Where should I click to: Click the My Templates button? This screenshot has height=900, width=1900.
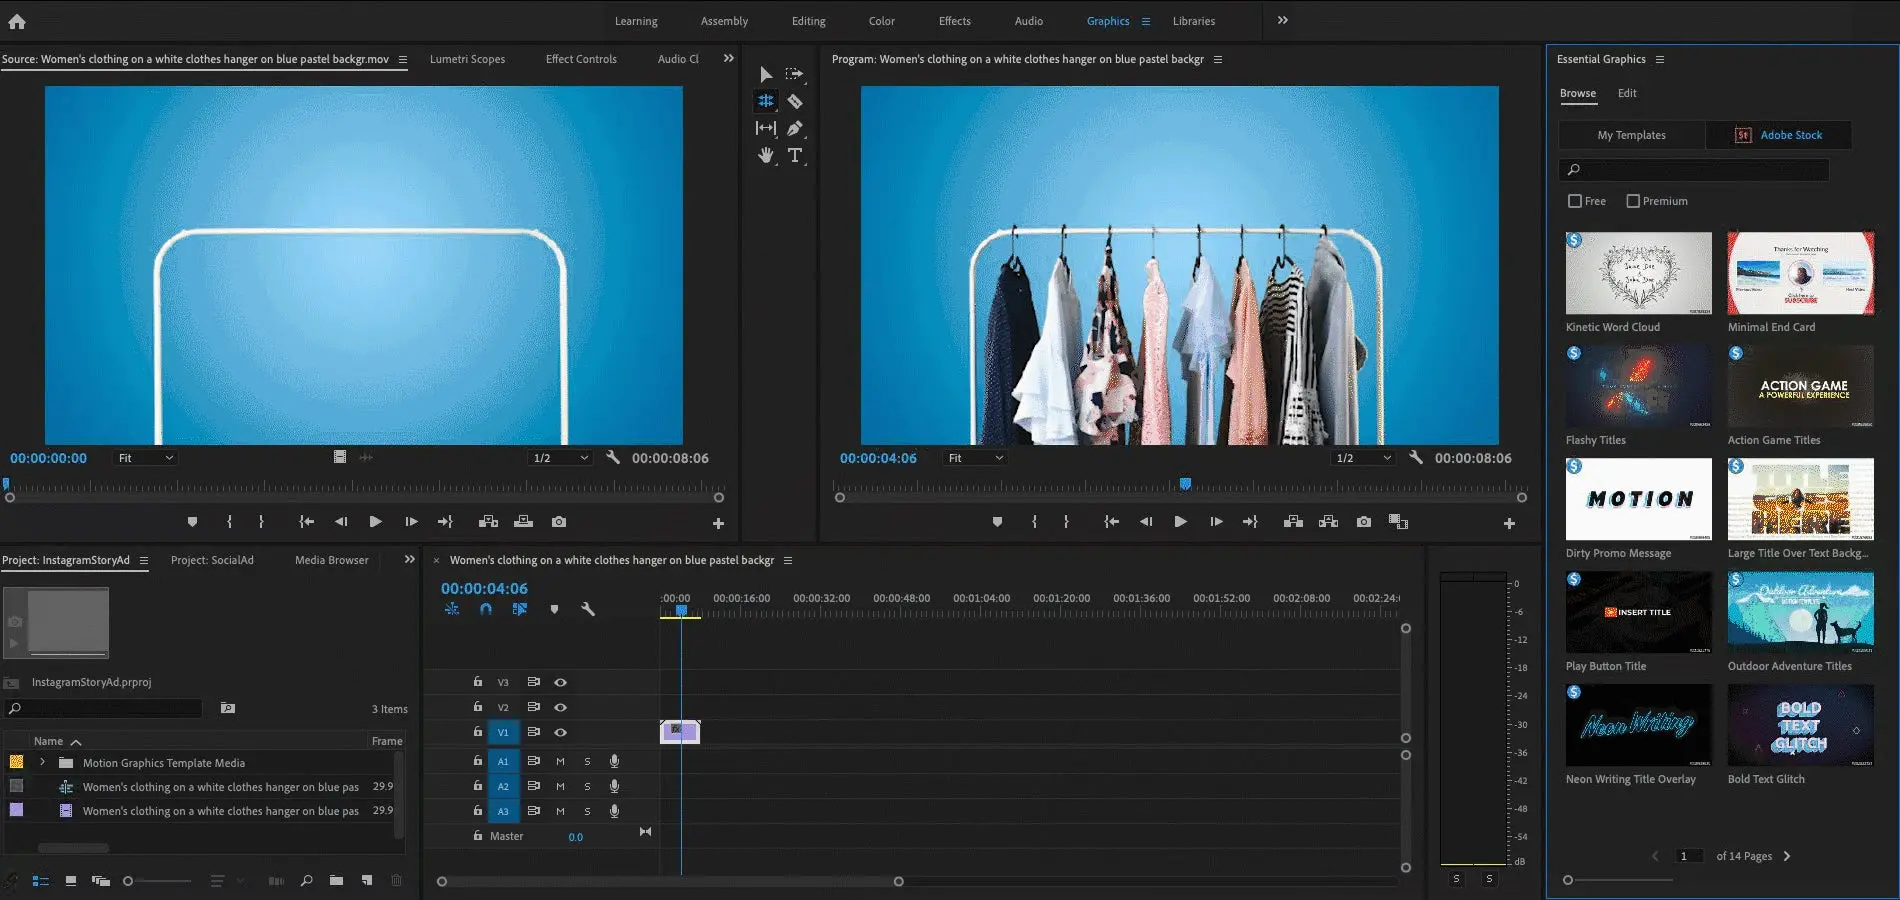click(x=1631, y=135)
